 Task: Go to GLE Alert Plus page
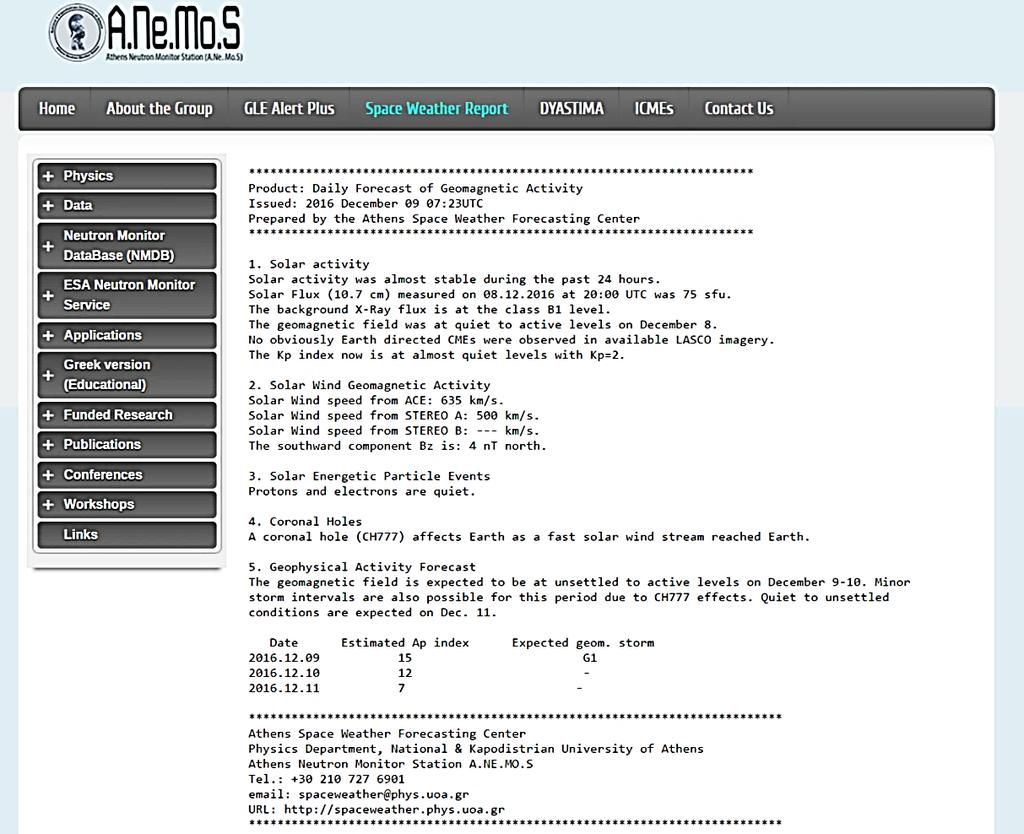click(289, 108)
